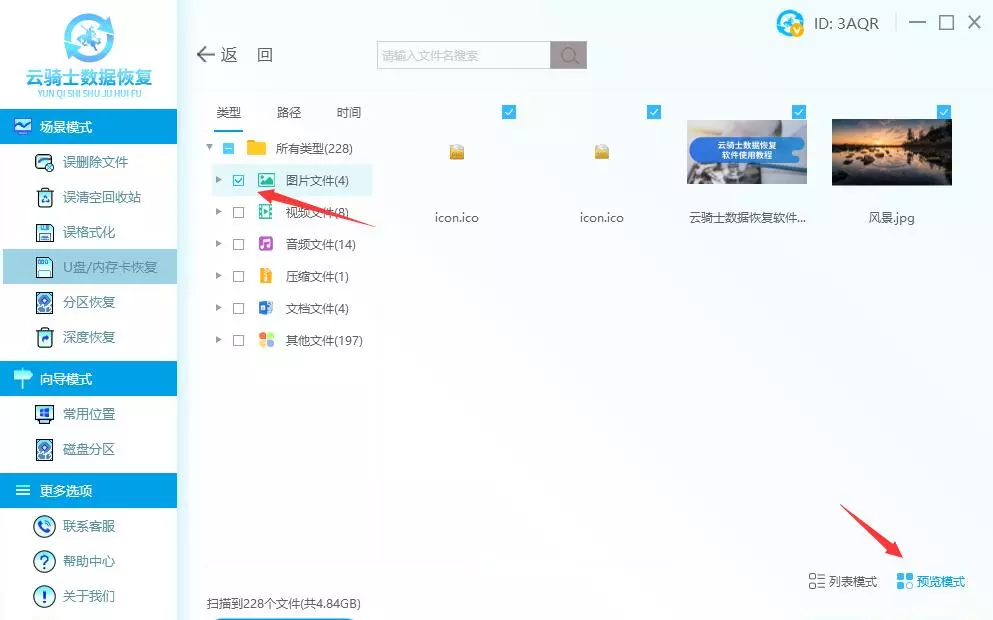
Task: Click the user avatar icon next to ID
Action: (x=790, y=23)
